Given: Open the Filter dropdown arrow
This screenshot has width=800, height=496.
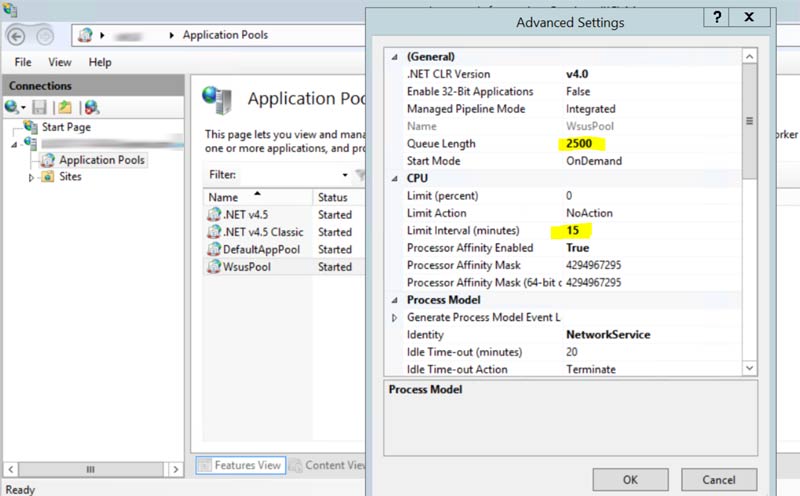Looking at the screenshot, I should pos(345,175).
